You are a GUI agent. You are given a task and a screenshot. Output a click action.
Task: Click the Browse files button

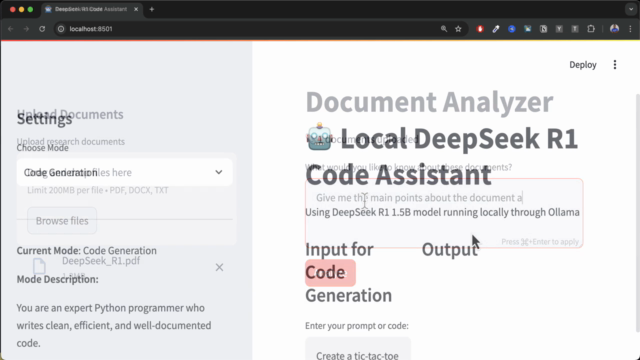62,220
